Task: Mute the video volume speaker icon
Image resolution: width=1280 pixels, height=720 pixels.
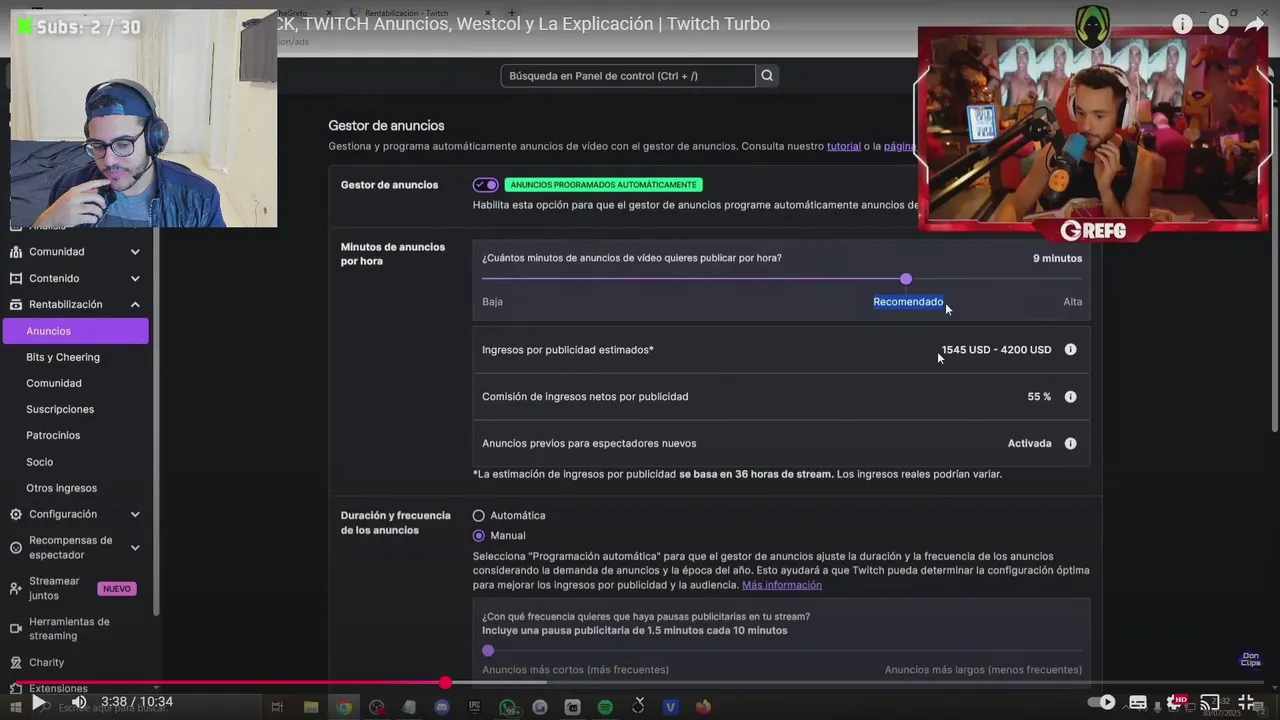Action: (79, 702)
